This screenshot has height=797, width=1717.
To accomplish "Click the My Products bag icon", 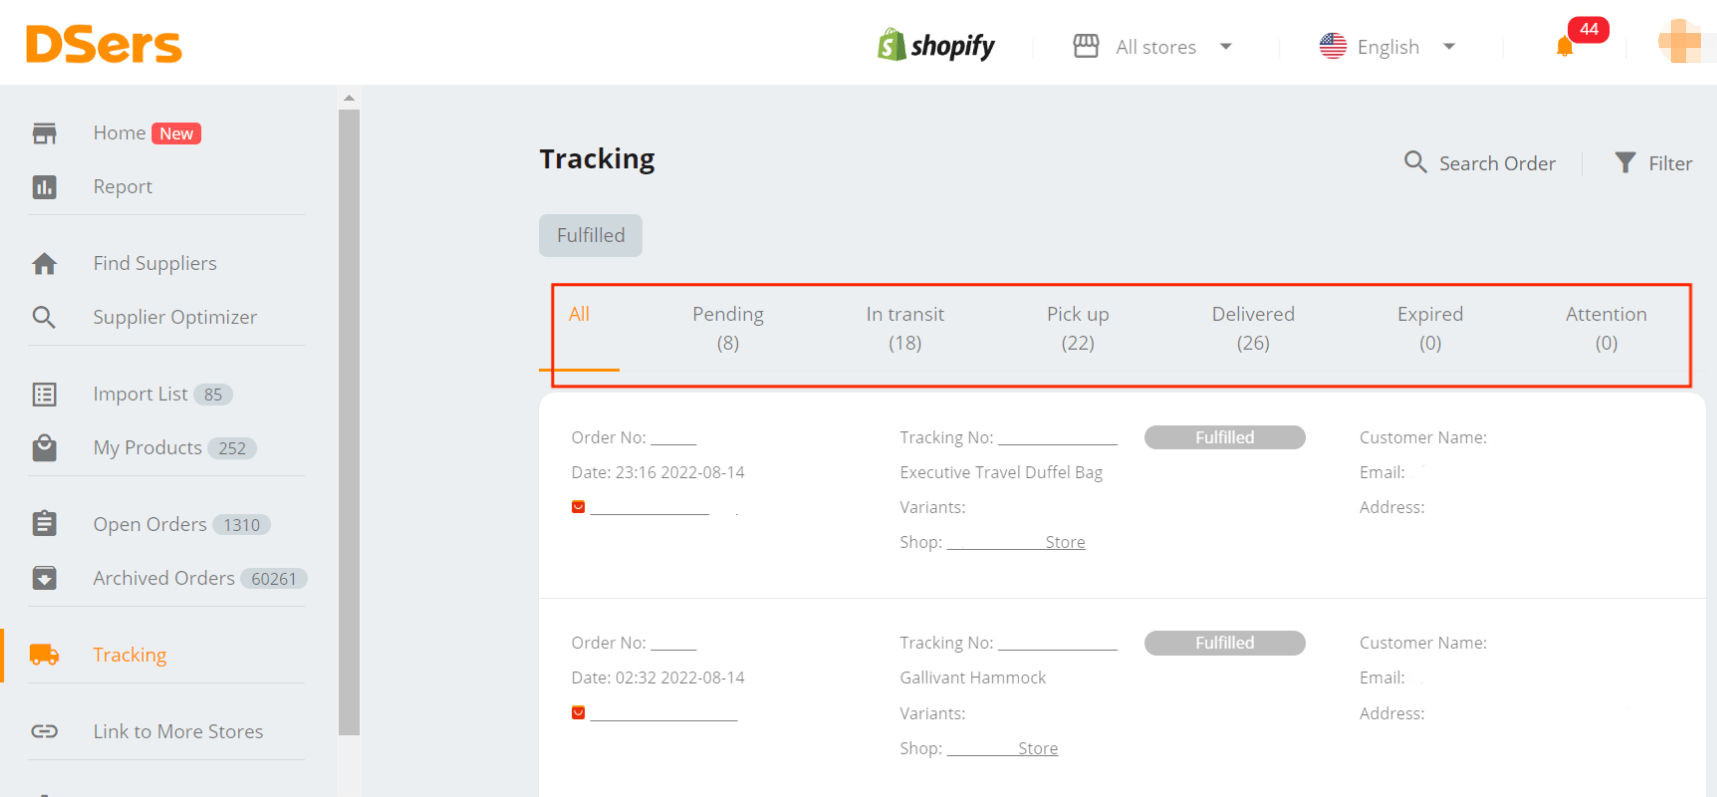I will click(x=44, y=448).
